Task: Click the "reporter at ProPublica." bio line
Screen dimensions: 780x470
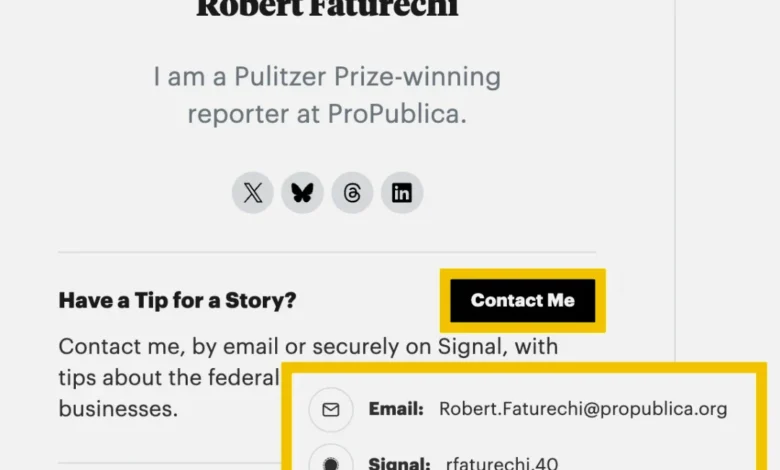Action: 327,114
